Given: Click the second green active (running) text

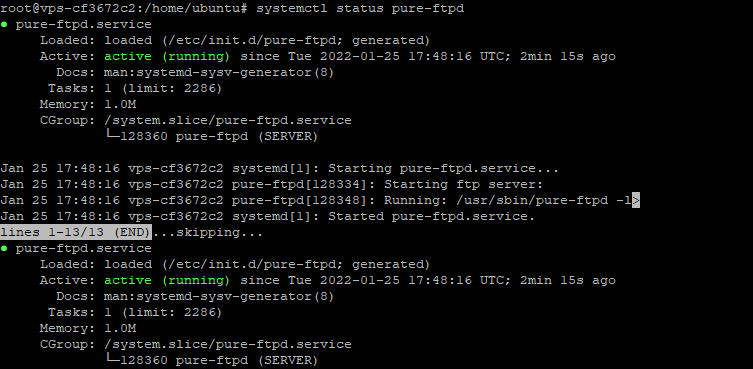Looking at the screenshot, I should point(167,280).
